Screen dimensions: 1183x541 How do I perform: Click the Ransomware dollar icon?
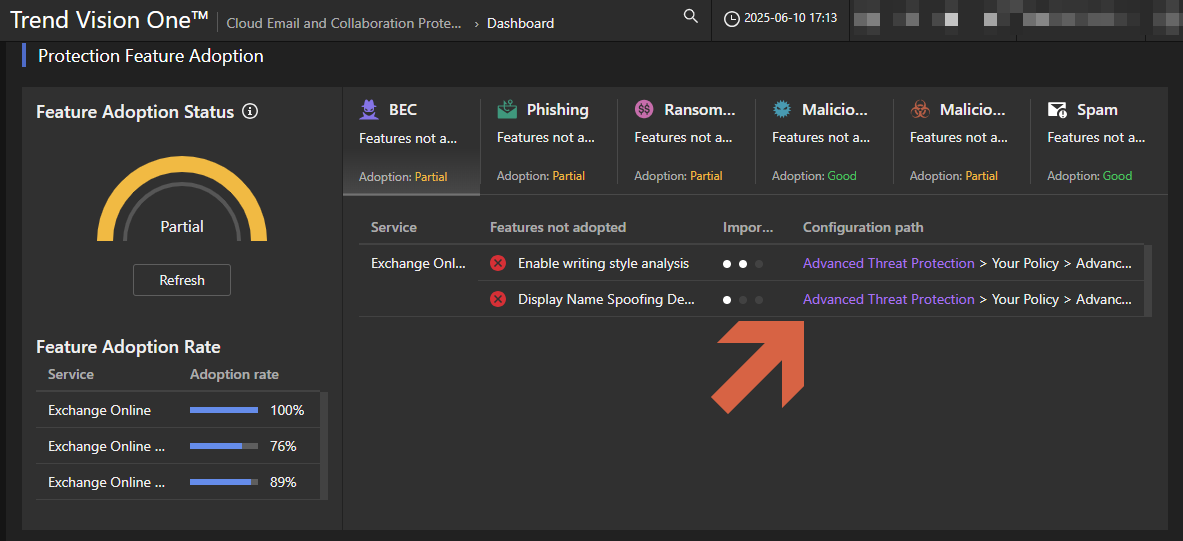(645, 110)
